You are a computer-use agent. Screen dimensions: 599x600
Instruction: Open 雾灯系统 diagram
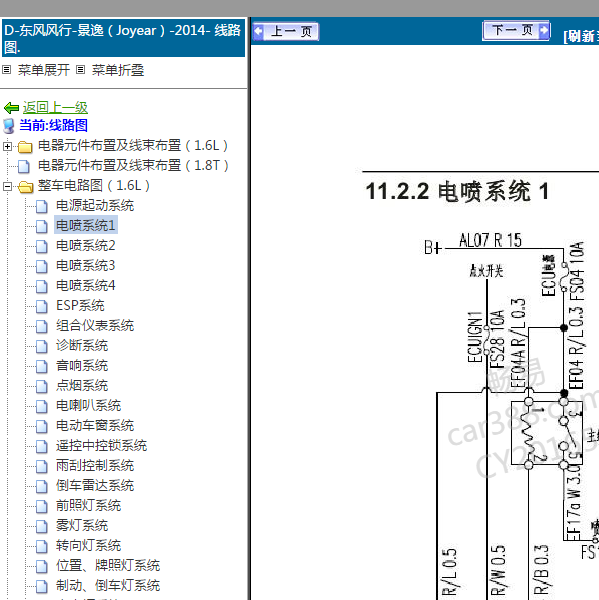tap(82, 525)
